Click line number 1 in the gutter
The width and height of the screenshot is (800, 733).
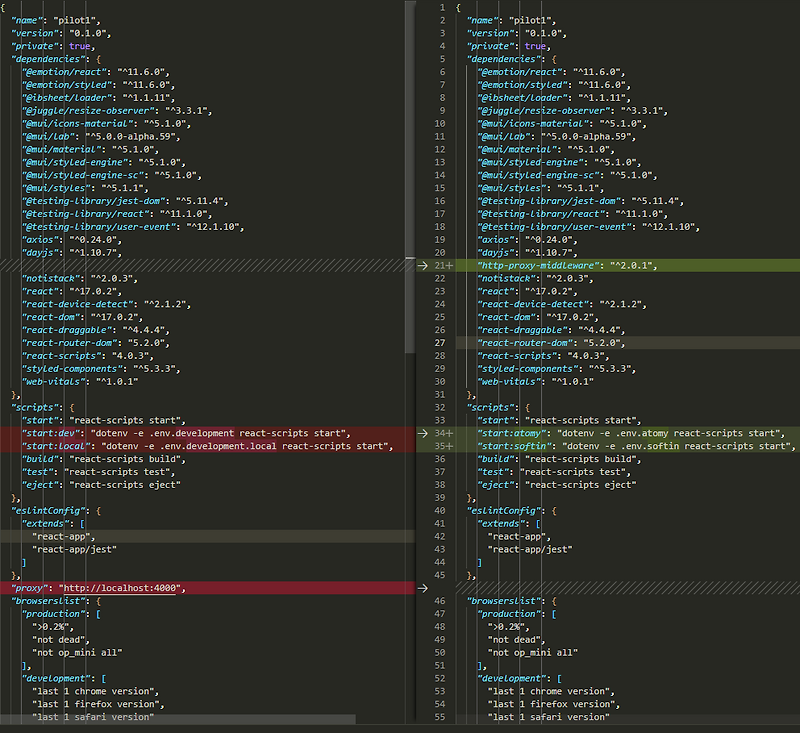pos(442,7)
